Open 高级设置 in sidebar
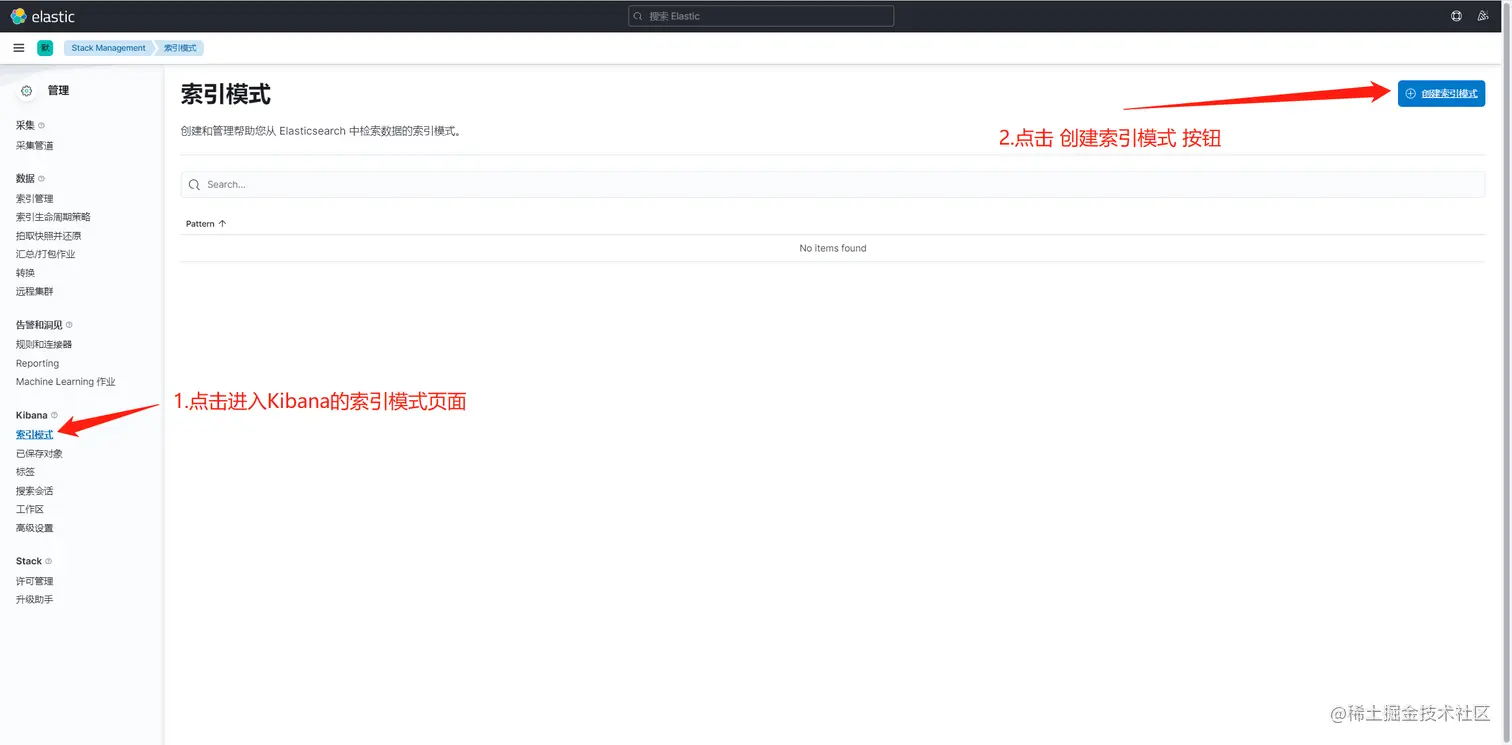Image resolution: width=1512 pixels, height=745 pixels. click(35, 528)
